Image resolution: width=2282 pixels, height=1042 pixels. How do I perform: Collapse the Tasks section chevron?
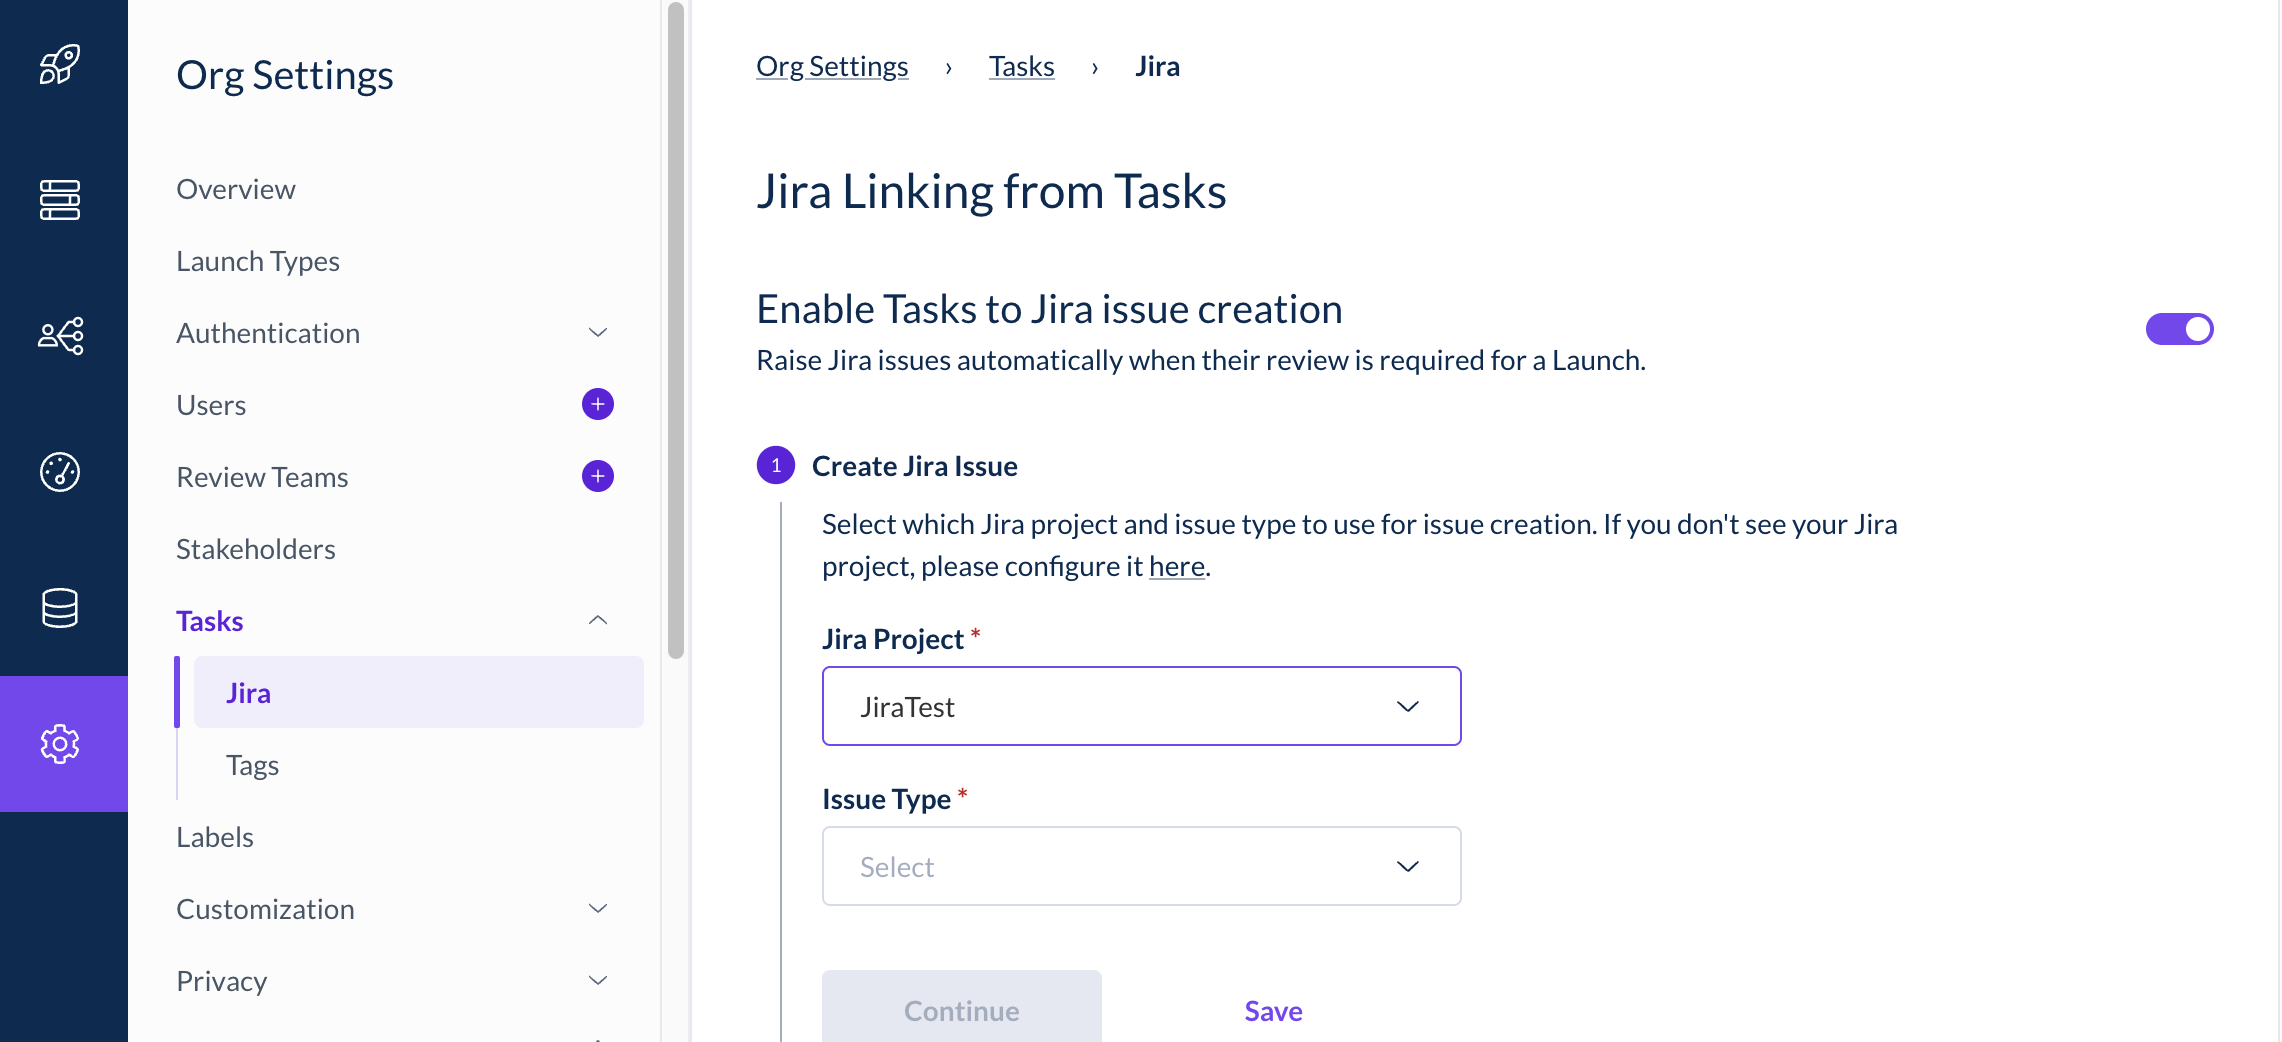(598, 620)
